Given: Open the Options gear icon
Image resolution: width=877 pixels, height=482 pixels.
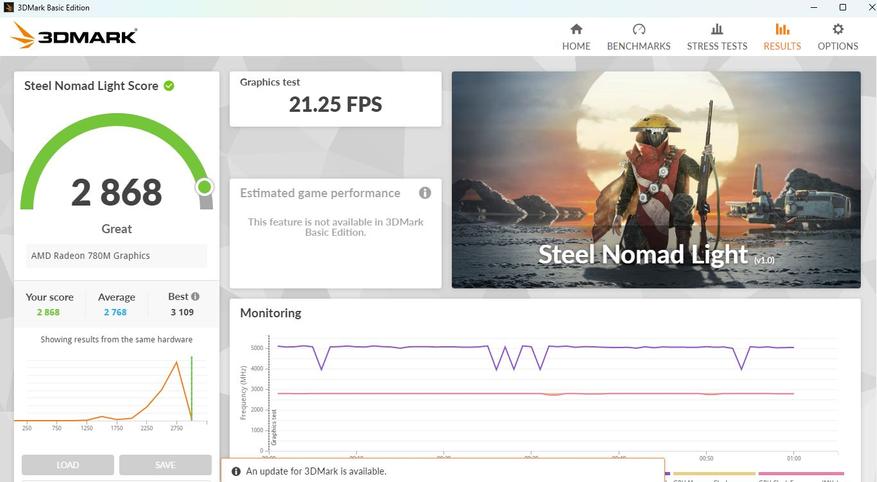Looking at the screenshot, I should [837, 29].
